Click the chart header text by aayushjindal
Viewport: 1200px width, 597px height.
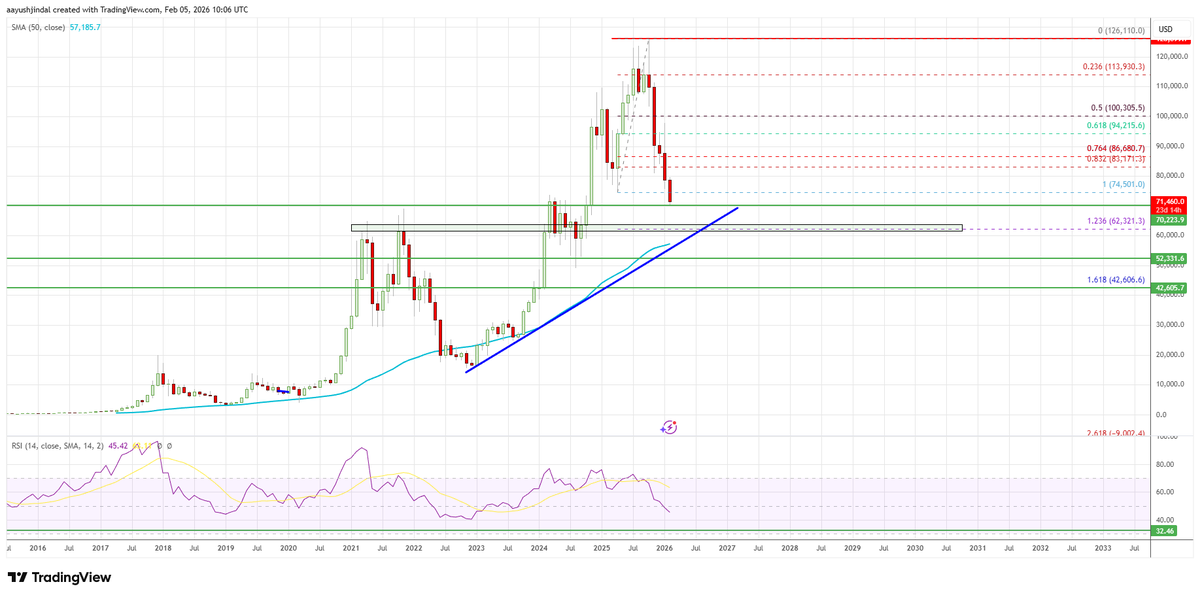[x=127, y=10]
